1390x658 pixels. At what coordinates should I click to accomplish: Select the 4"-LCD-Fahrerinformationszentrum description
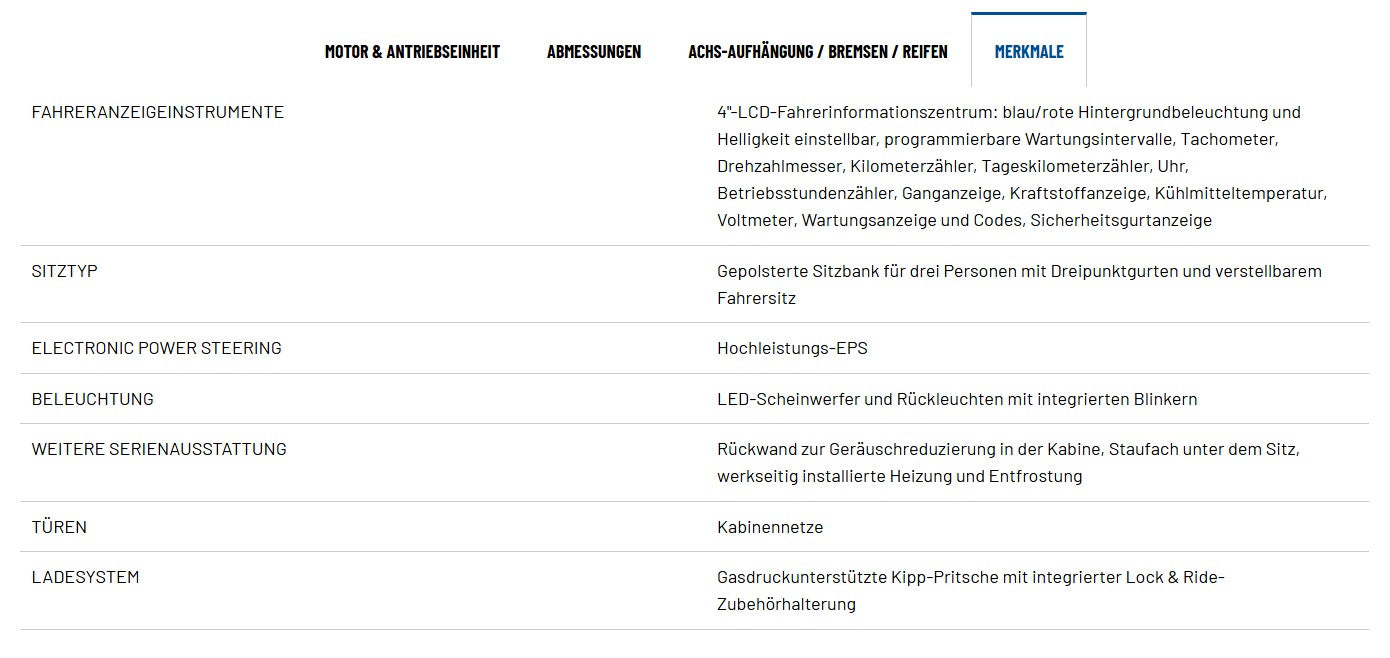click(x=1022, y=166)
